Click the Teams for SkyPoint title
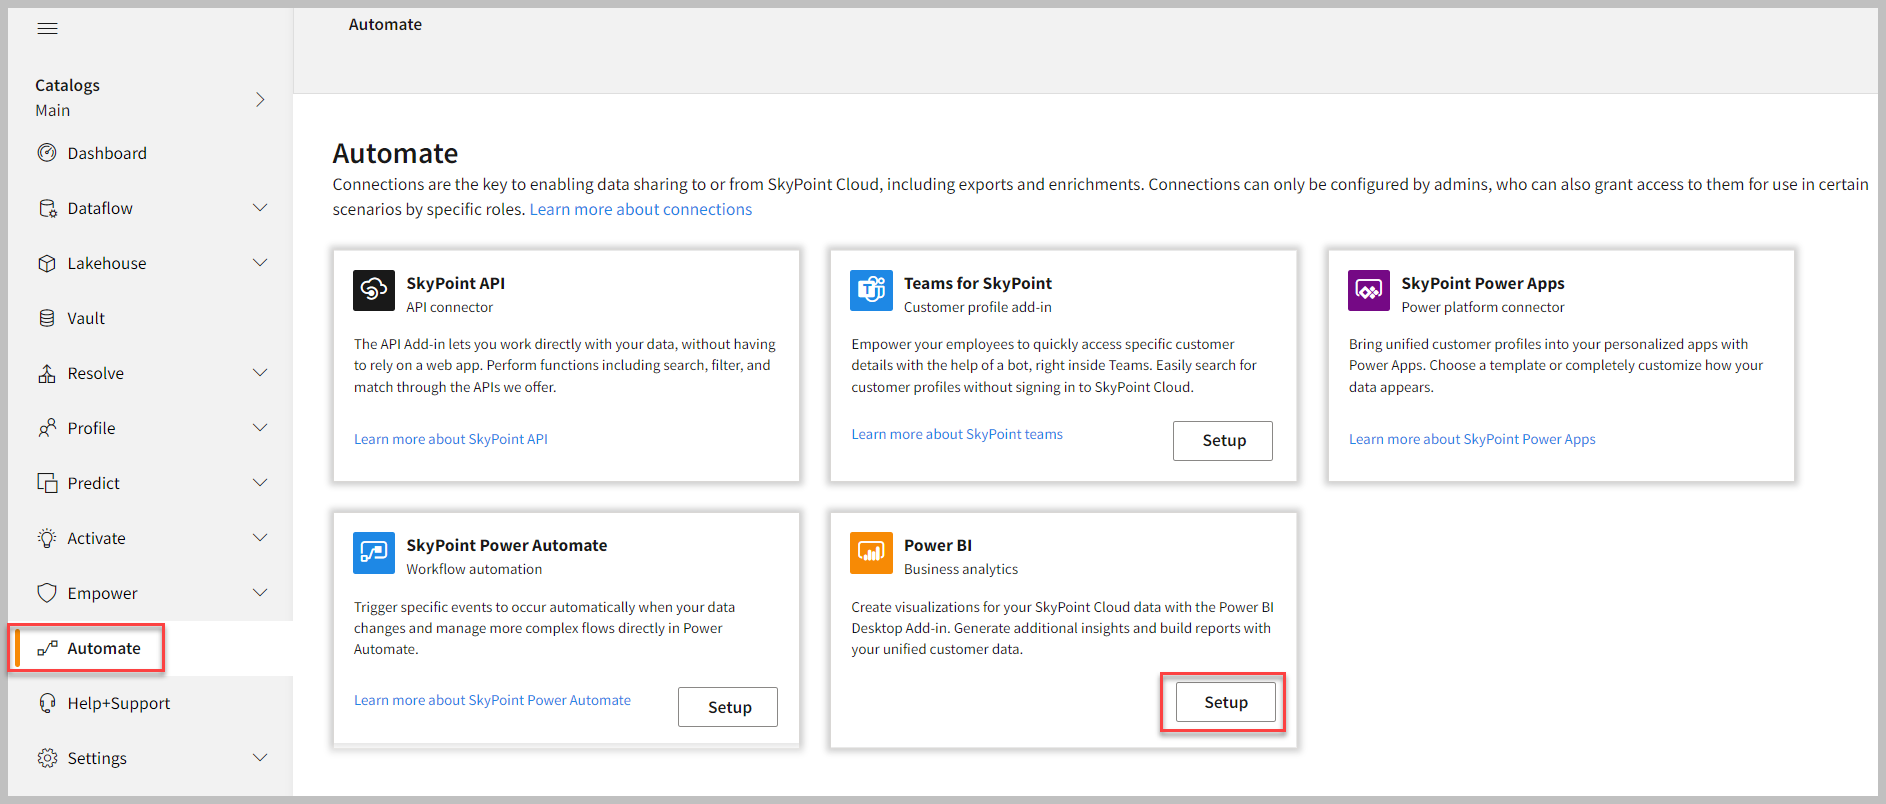This screenshot has height=804, width=1886. pos(978,283)
